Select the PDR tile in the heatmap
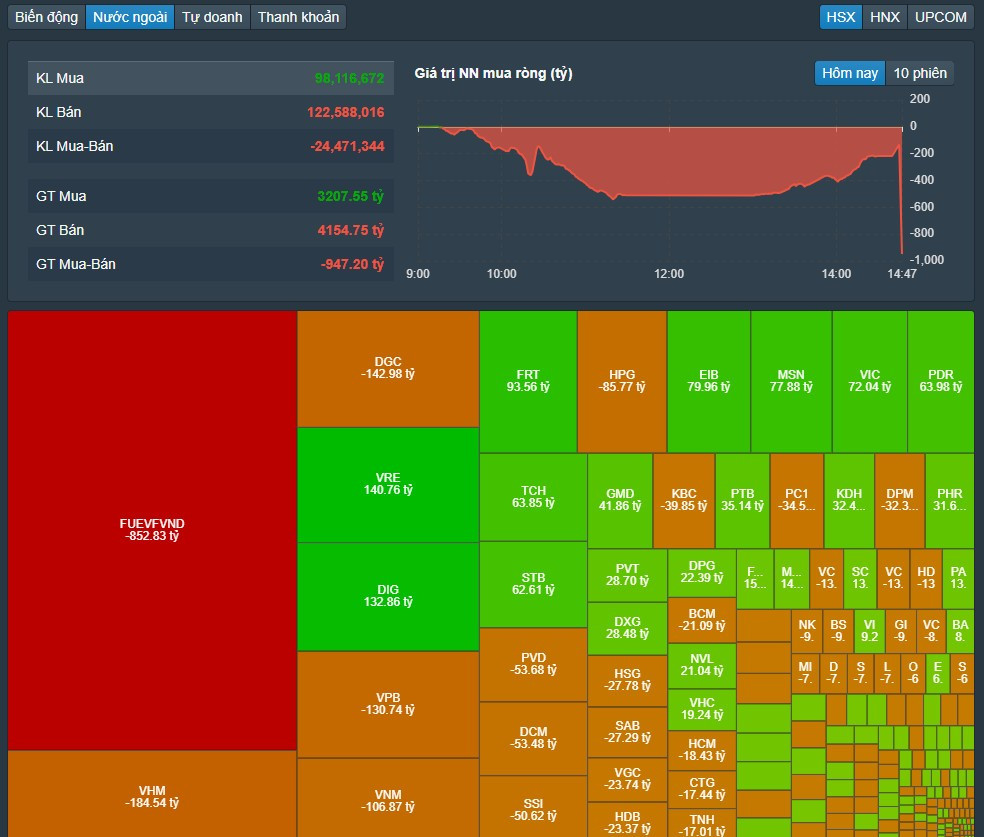Screen dimensions: 984x837 pos(940,381)
